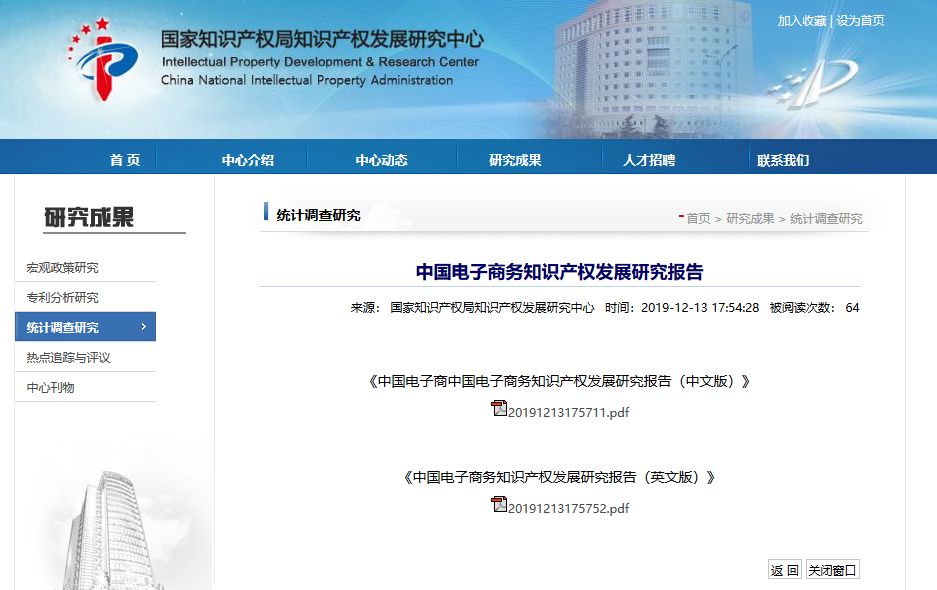Click the 关闭窗口 button

point(832,570)
